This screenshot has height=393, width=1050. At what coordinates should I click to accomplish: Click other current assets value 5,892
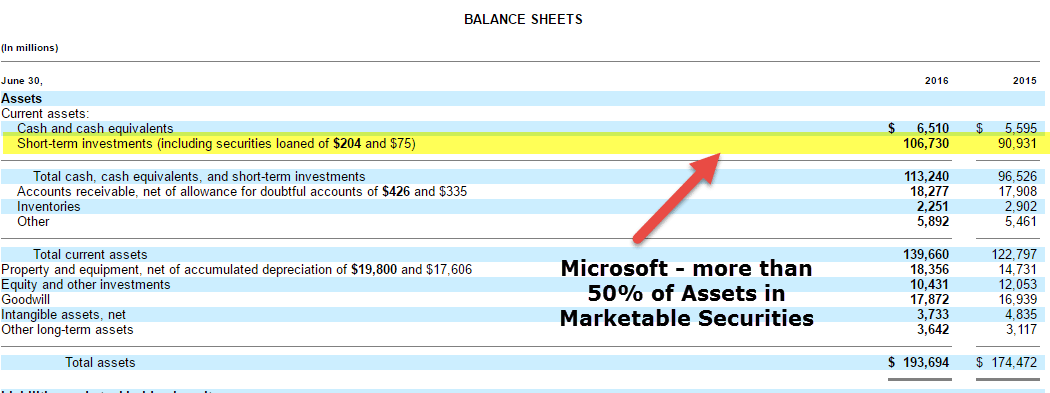point(933,222)
